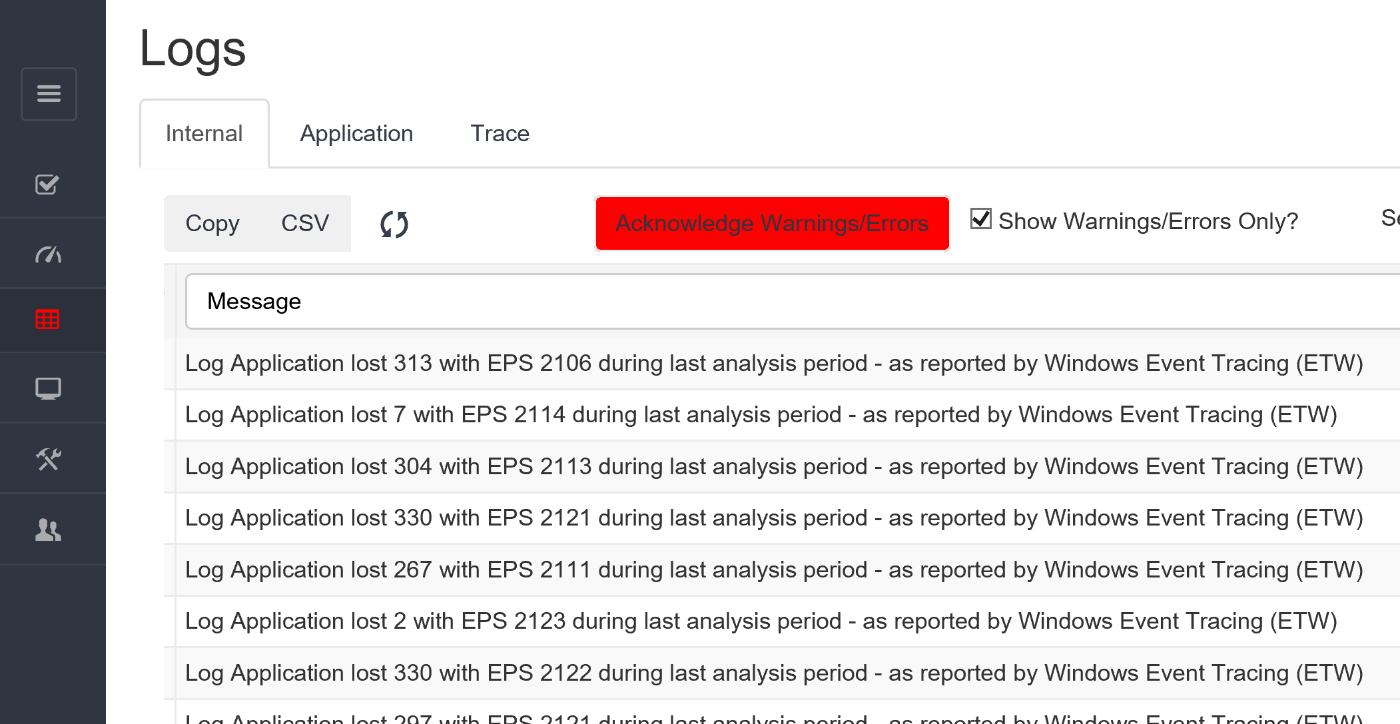
Task: Switch to the Application tab
Action: pos(356,134)
